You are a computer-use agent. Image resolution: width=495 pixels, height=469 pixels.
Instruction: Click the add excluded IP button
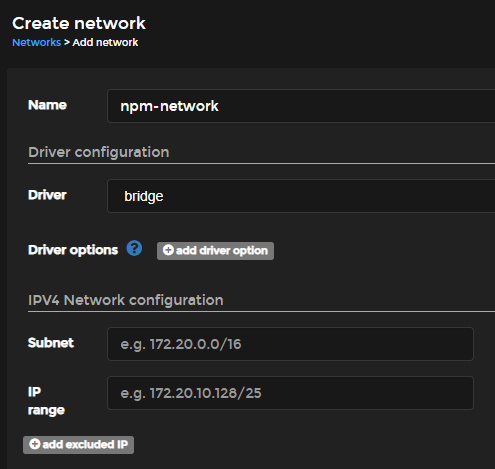click(78, 445)
